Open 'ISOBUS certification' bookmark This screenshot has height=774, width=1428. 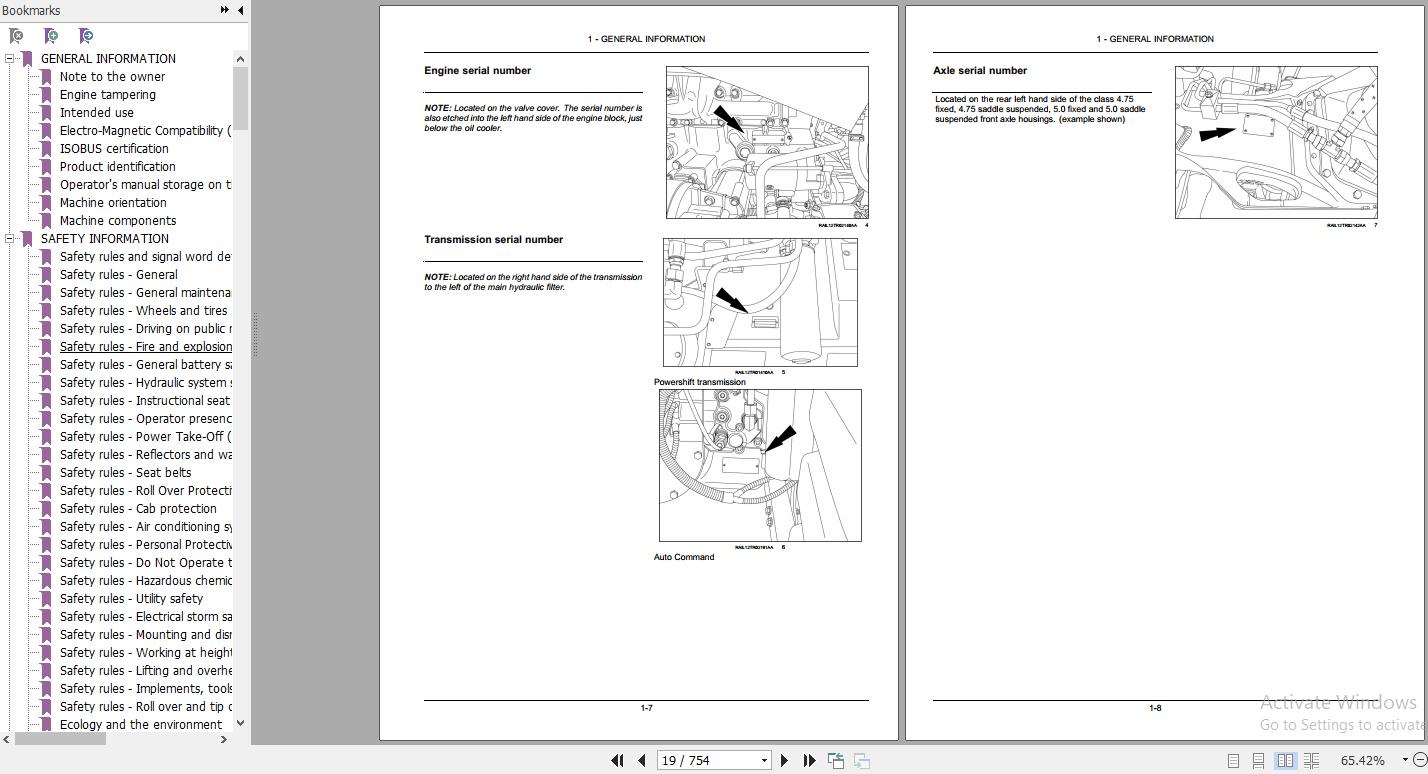coord(114,149)
